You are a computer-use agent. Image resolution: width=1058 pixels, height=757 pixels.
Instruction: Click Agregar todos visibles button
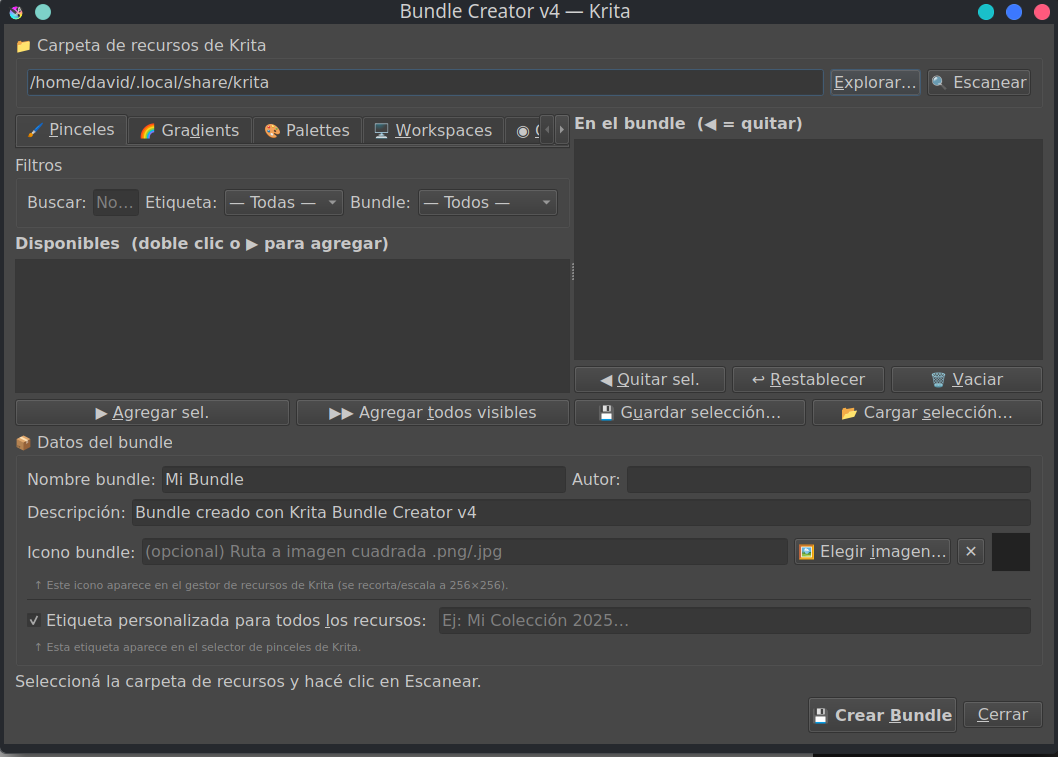(x=433, y=413)
